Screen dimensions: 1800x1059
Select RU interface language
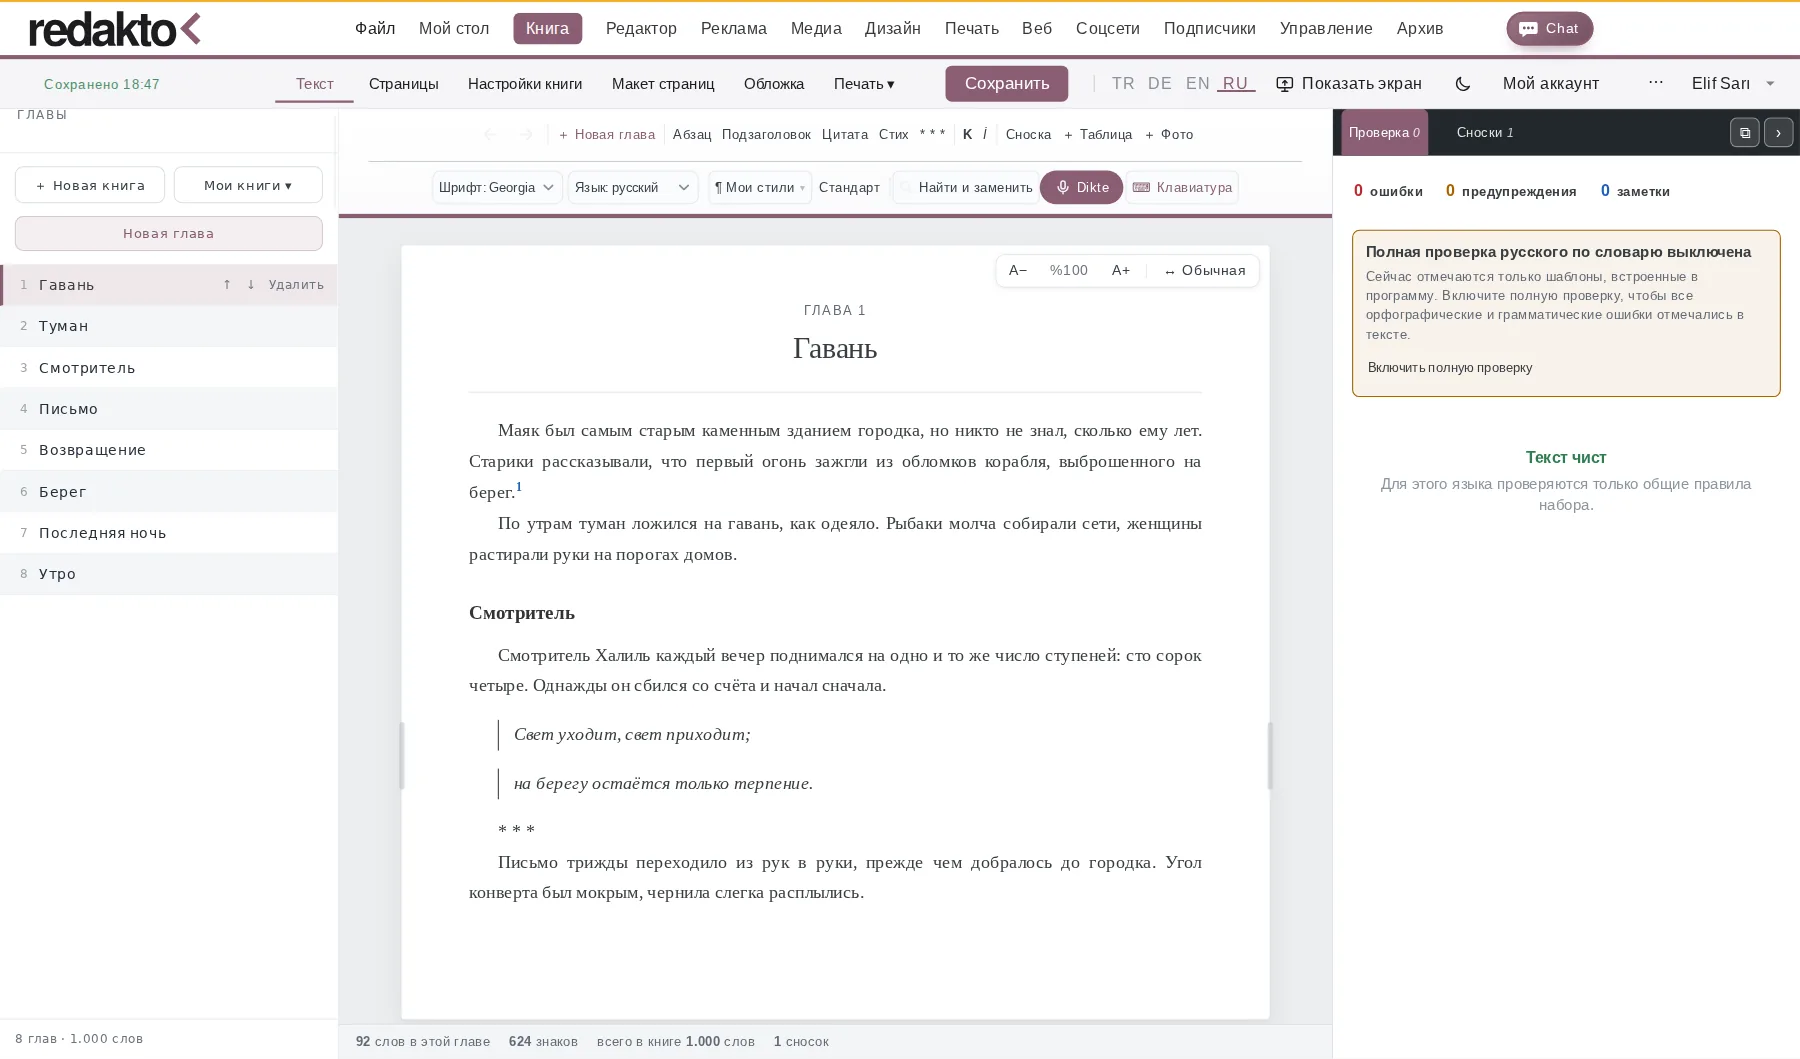1236,84
